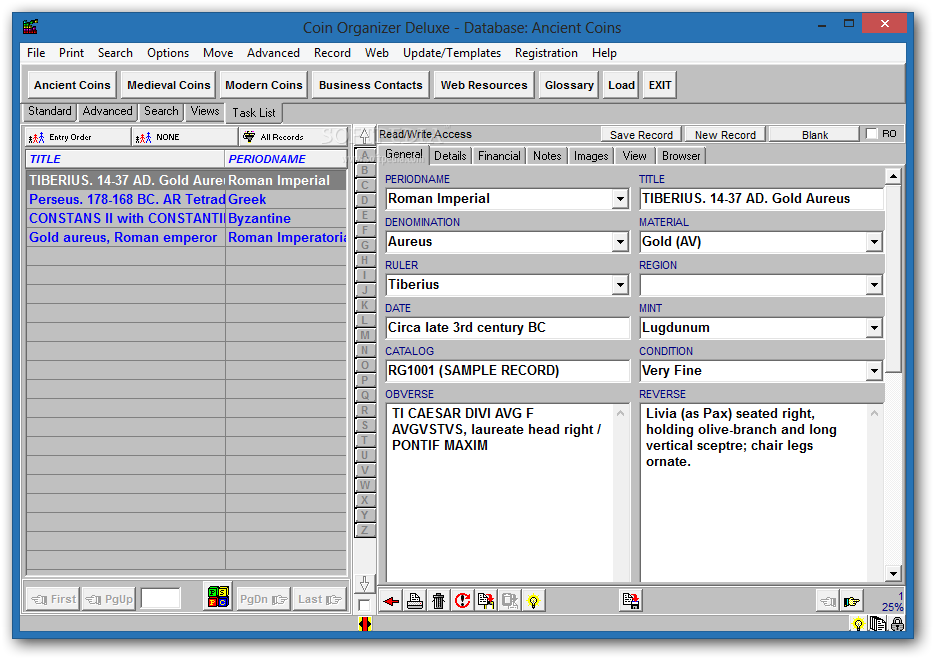Image resolution: width=934 pixels, height=659 pixels.
Task: Switch to the Images tab
Action: tap(591, 156)
